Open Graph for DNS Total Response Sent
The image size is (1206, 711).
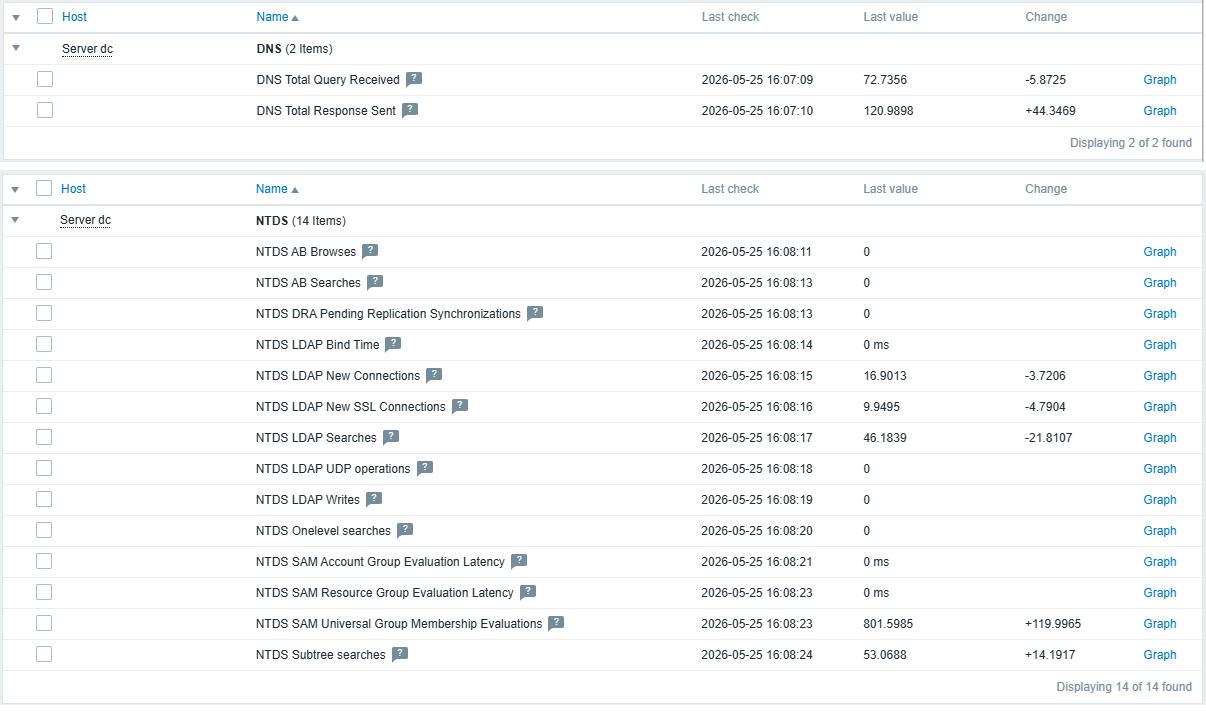click(1160, 111)
